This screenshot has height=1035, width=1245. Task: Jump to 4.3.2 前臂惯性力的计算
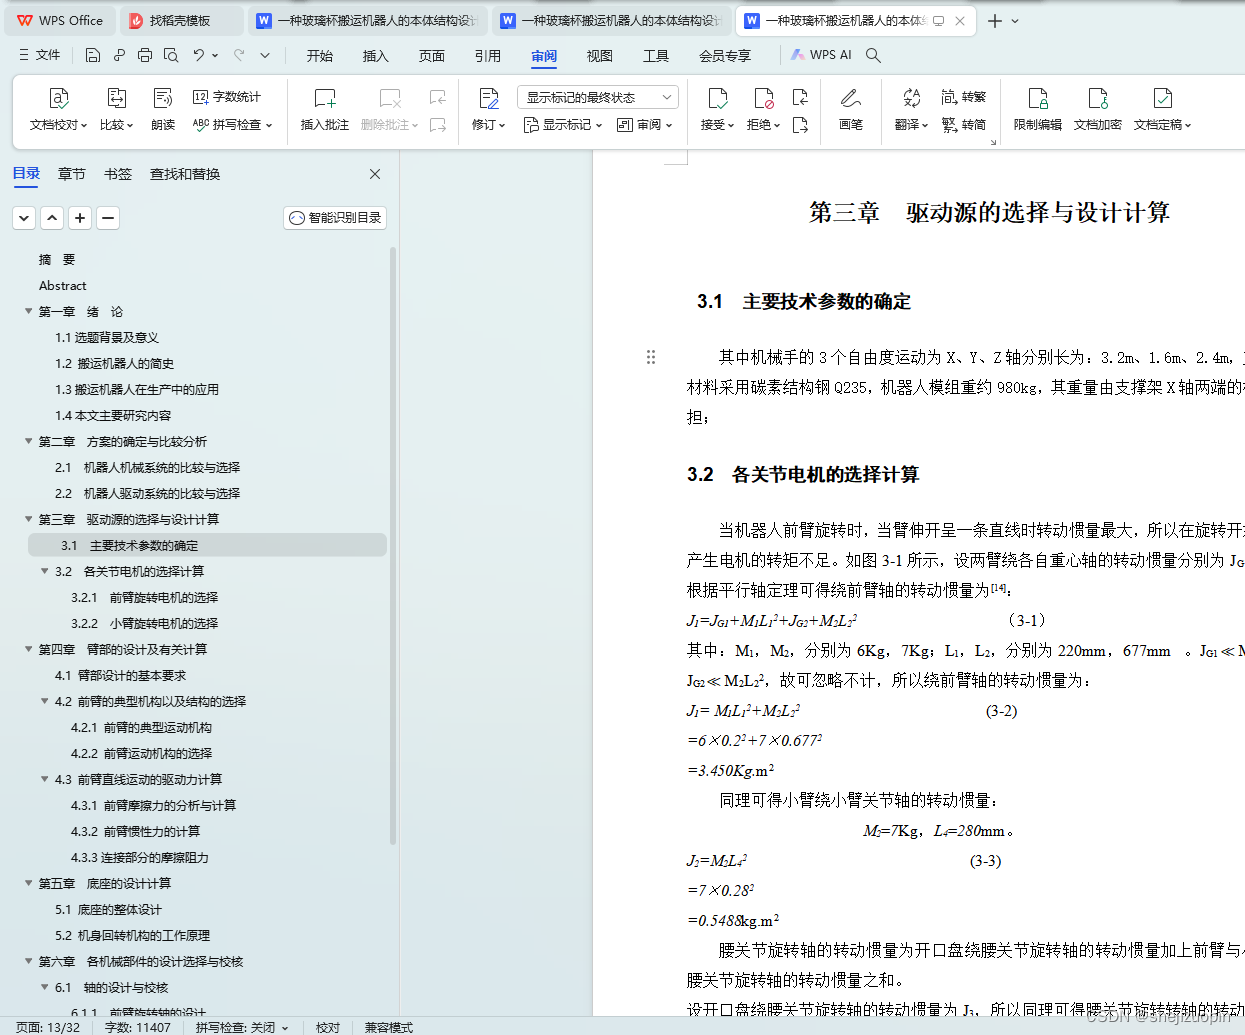click(x=135, y=831)
